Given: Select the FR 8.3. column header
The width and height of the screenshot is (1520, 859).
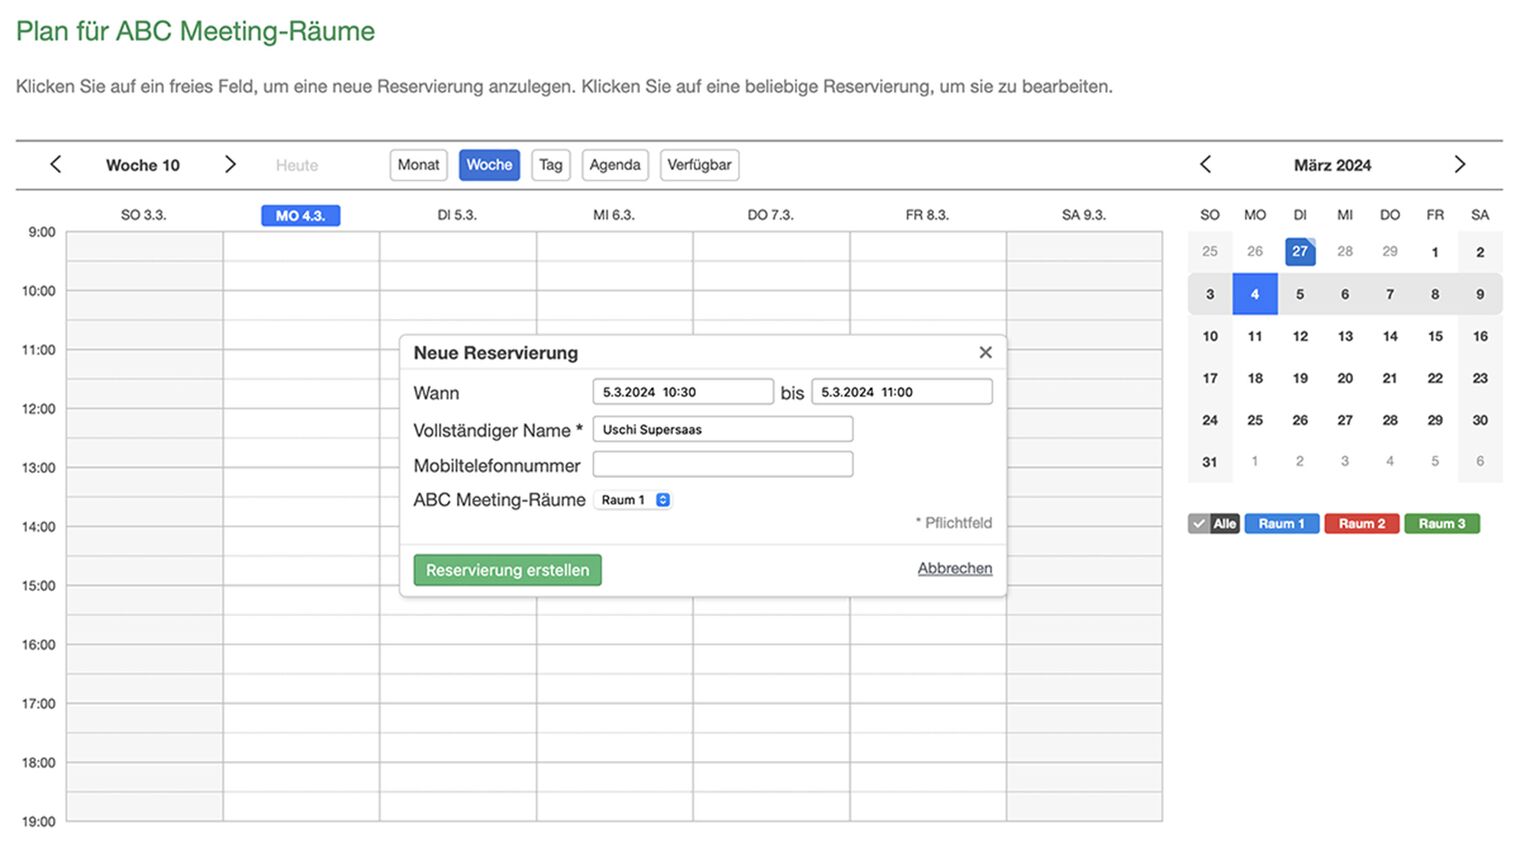Looking at the screenshot, I should [927, 215].
